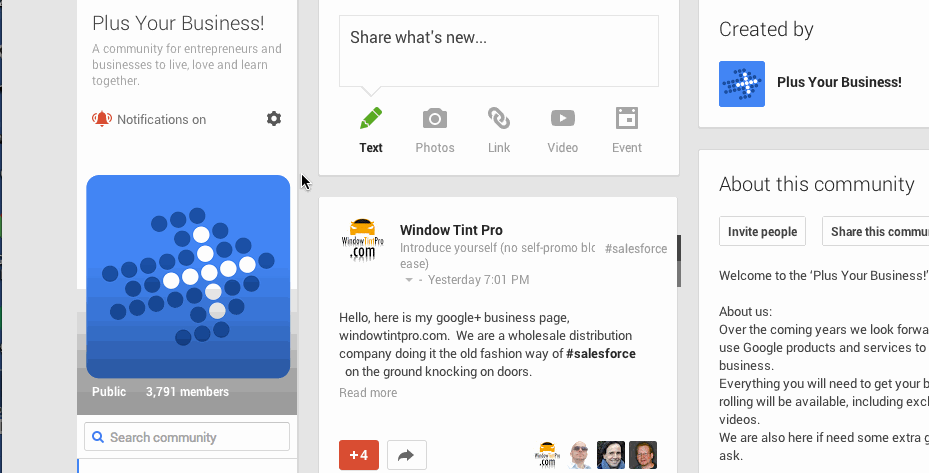Share the Window Tint Pro post
Image resolution: width=929 pixels, height=473 pixels.
coord(406,455)
